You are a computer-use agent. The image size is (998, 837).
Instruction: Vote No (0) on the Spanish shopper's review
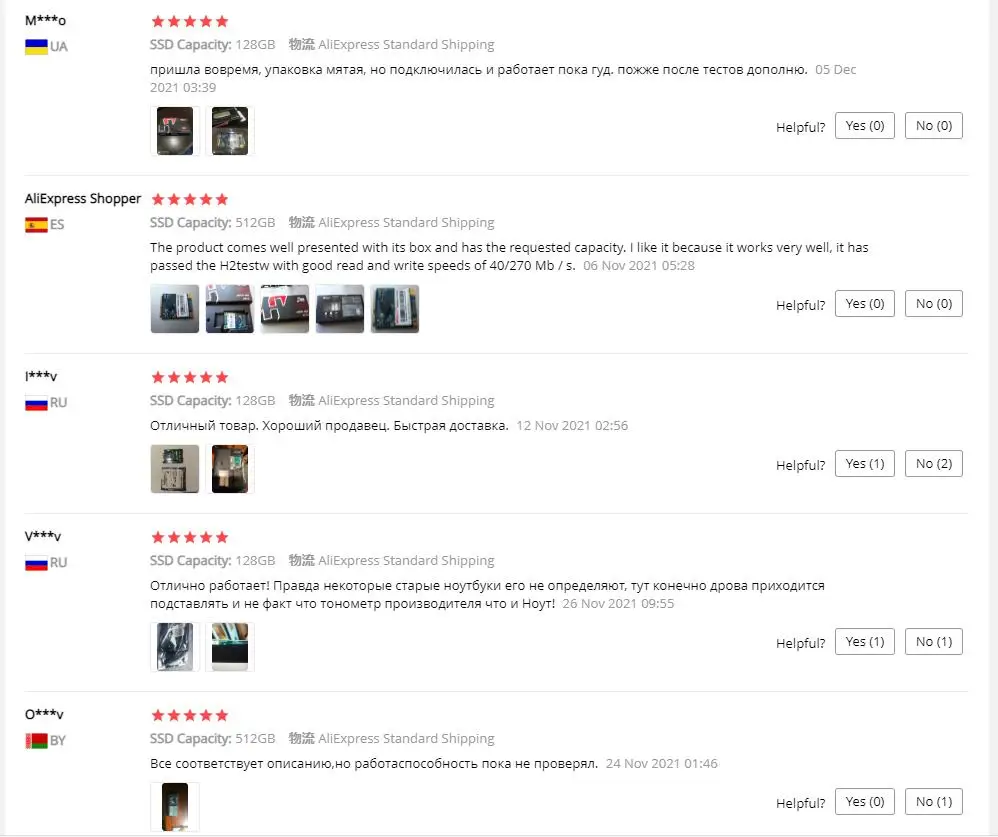point(934,304)
